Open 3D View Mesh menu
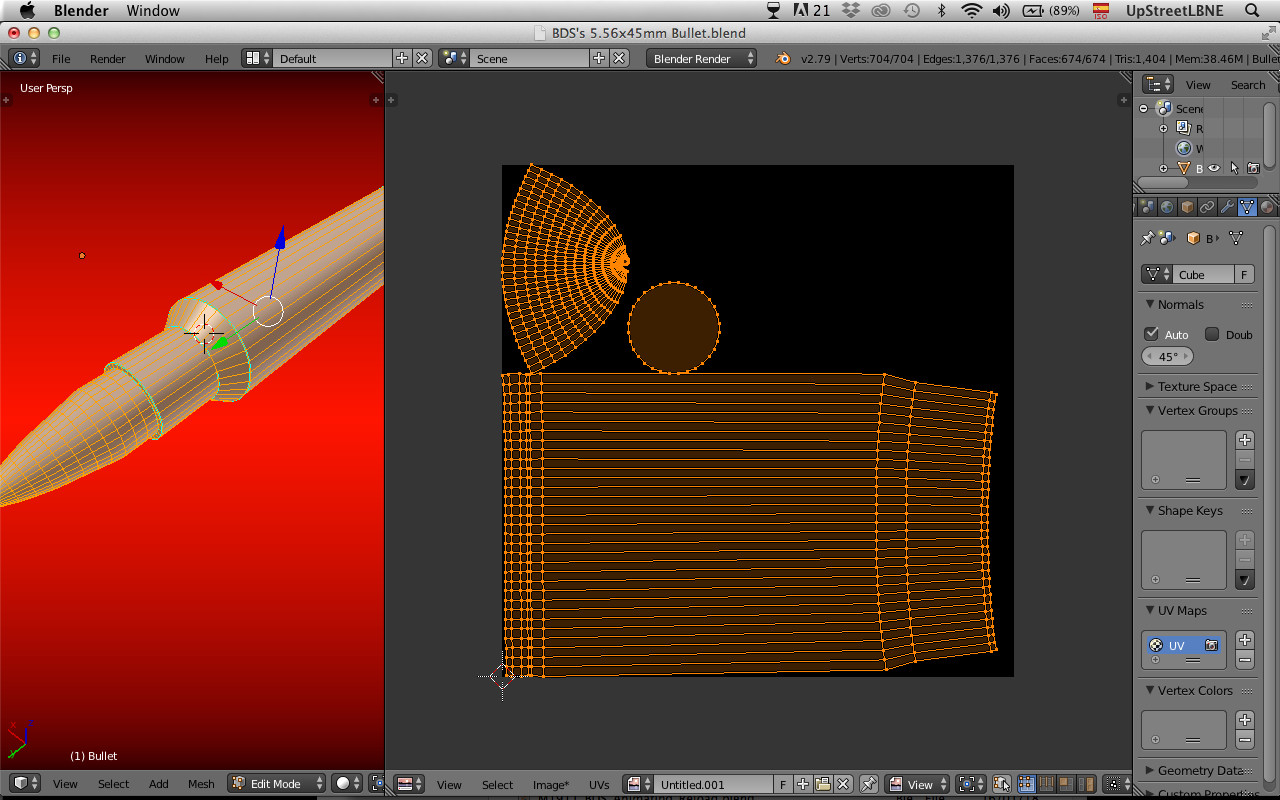Viewport: 1280px width, 800px height. (201, 784)
